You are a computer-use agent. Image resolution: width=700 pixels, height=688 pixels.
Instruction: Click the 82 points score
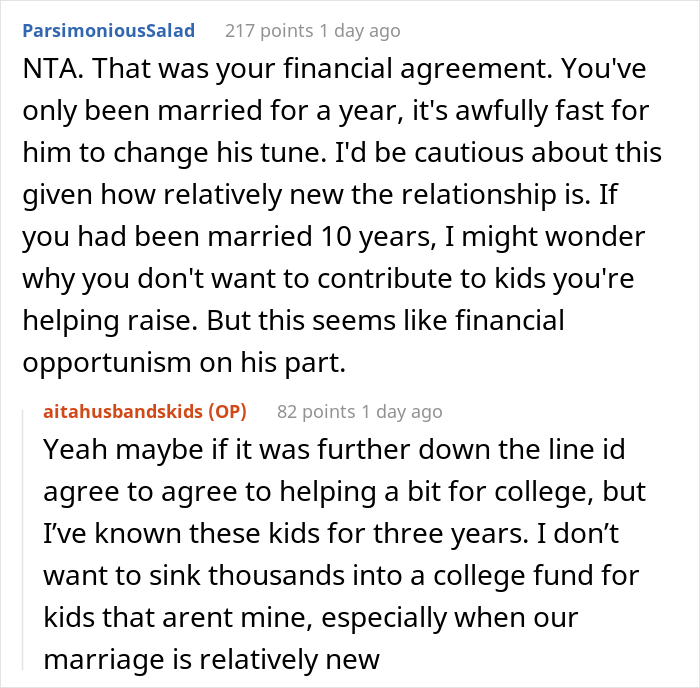tap(316, 411)
